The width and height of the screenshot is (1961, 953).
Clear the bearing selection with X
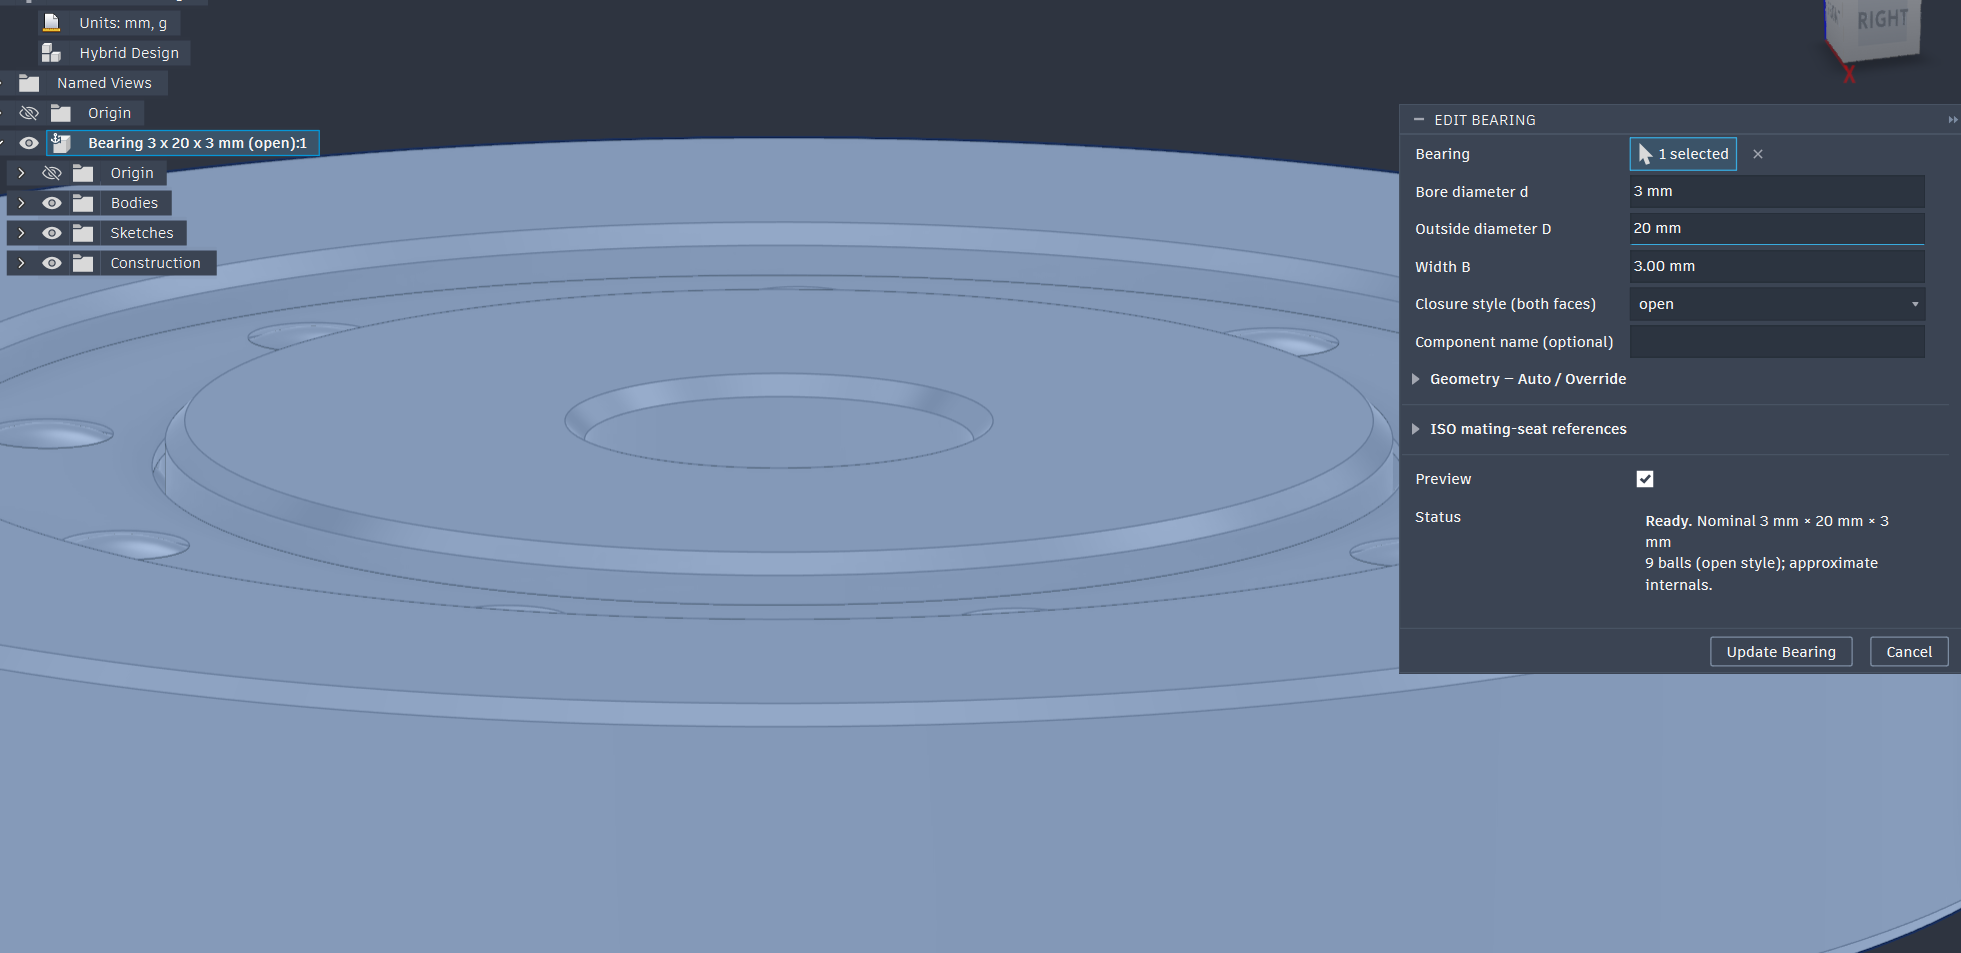(x=1758, y=154)
